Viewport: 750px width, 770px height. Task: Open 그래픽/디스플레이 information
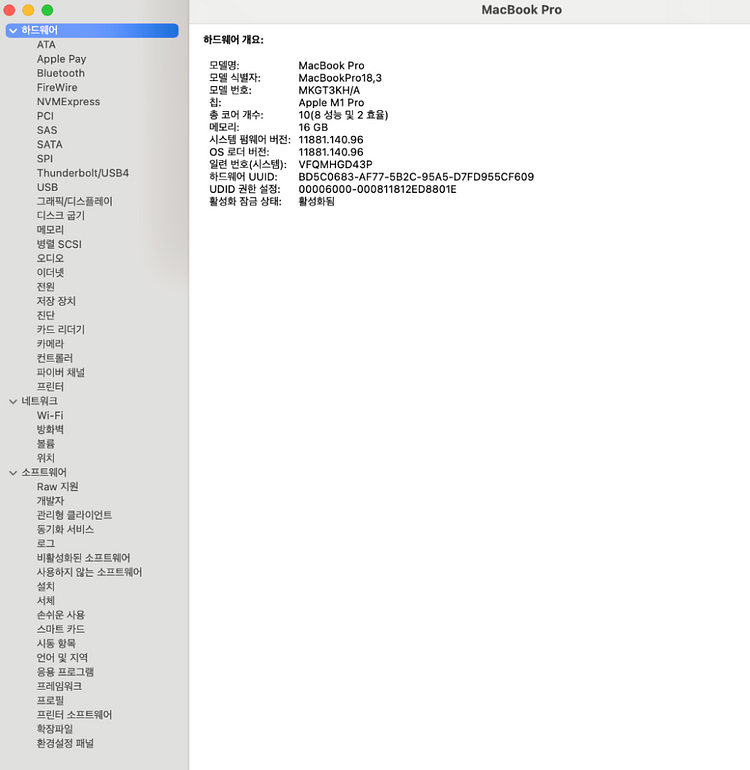pos(75,201)
